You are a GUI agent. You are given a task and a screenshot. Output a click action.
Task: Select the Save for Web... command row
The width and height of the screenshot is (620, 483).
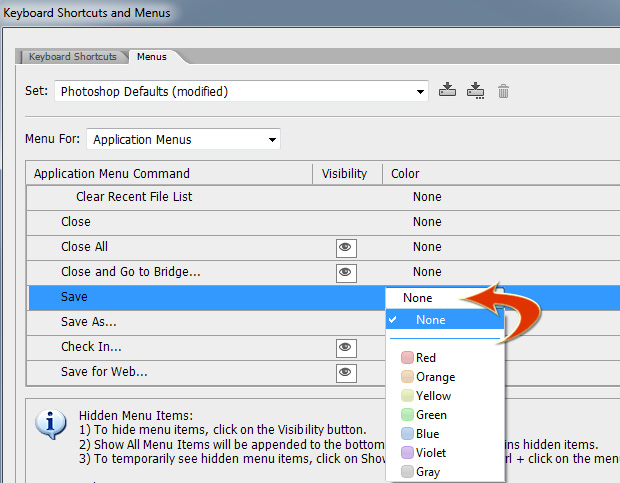[x=206, y=372]
